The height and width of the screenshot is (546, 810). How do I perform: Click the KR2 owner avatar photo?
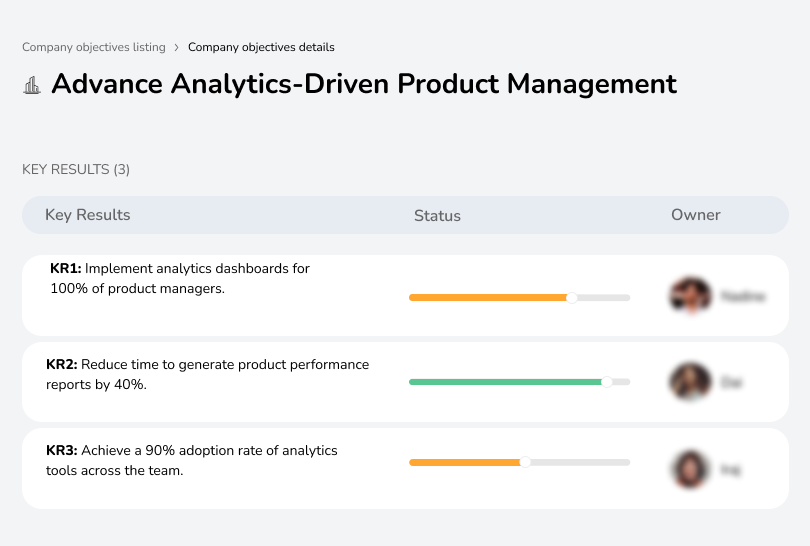[690, 382]
